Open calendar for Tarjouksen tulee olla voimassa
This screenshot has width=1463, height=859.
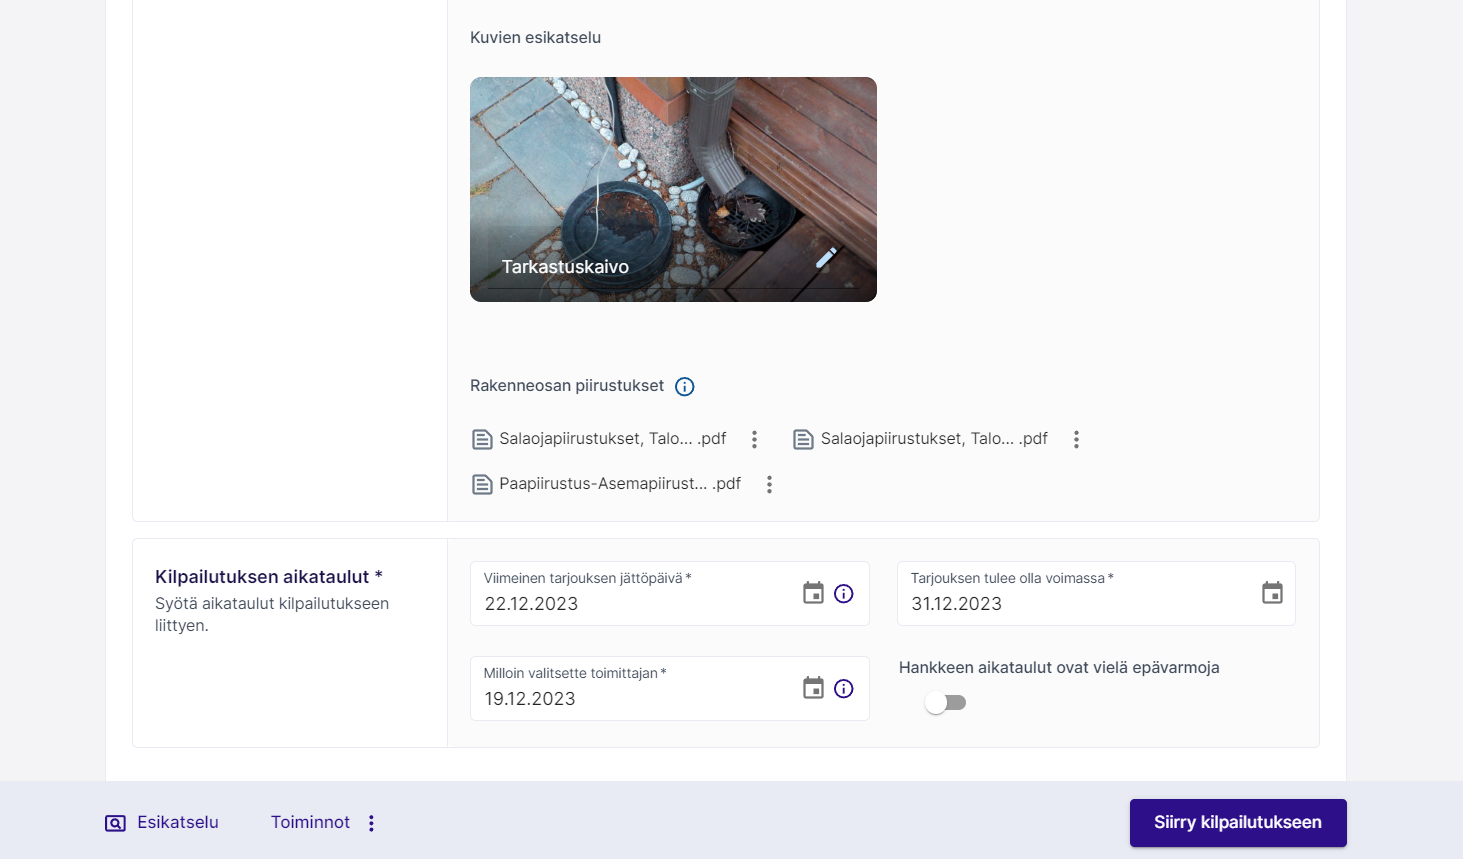tap(1271, 593)
